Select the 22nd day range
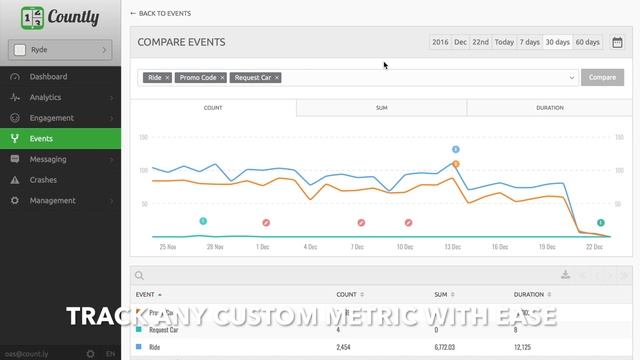The width and height of the screenshot is (640, 360). click(x=480, y=42)
